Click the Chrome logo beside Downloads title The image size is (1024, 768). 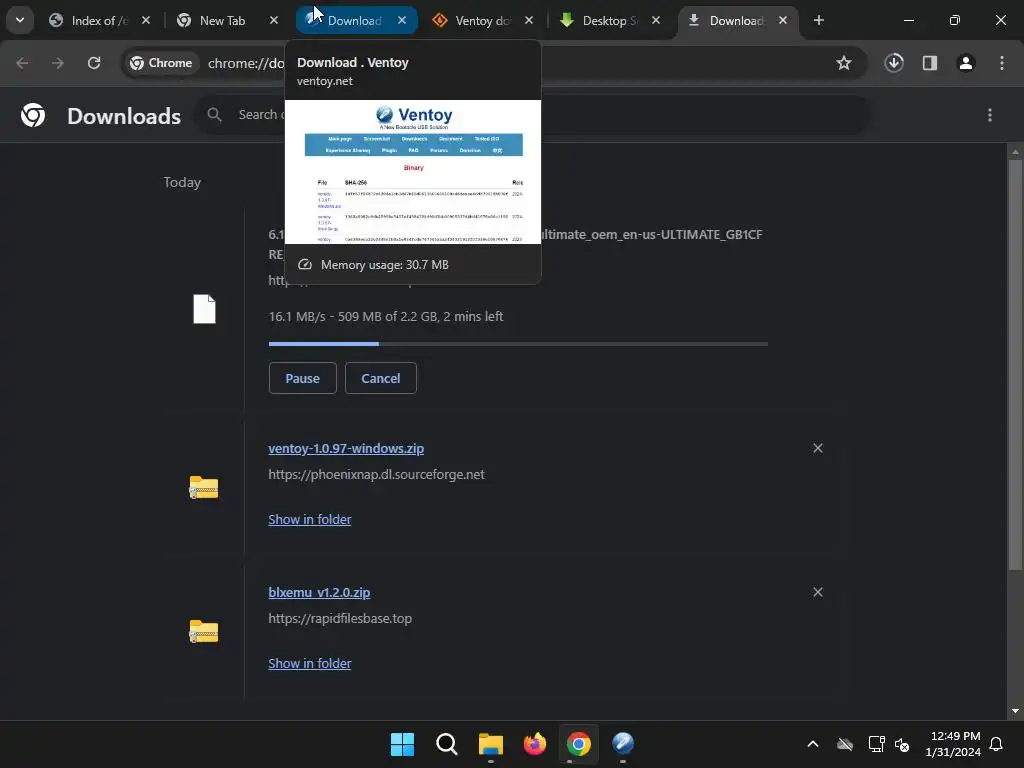[33, 115]
